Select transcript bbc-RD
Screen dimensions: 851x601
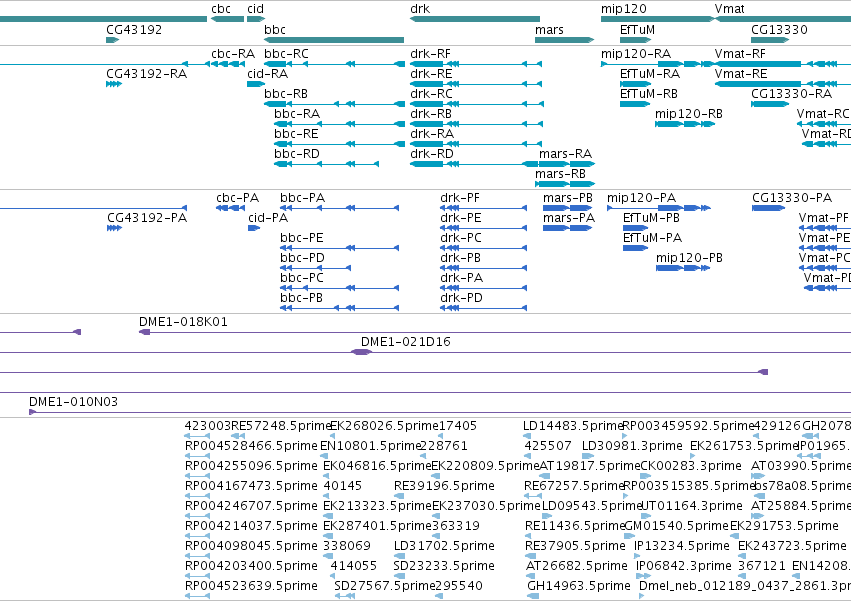pos(326,164)
